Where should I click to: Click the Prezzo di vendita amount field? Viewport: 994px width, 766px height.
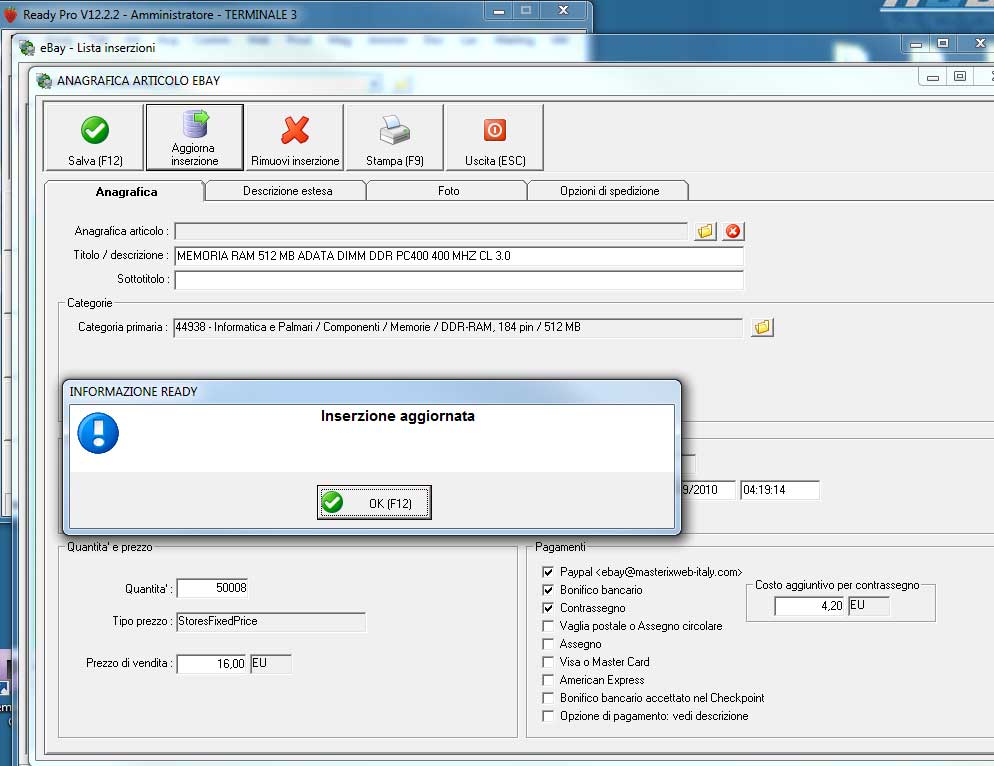pyautogui.click(x=212, y=664)
